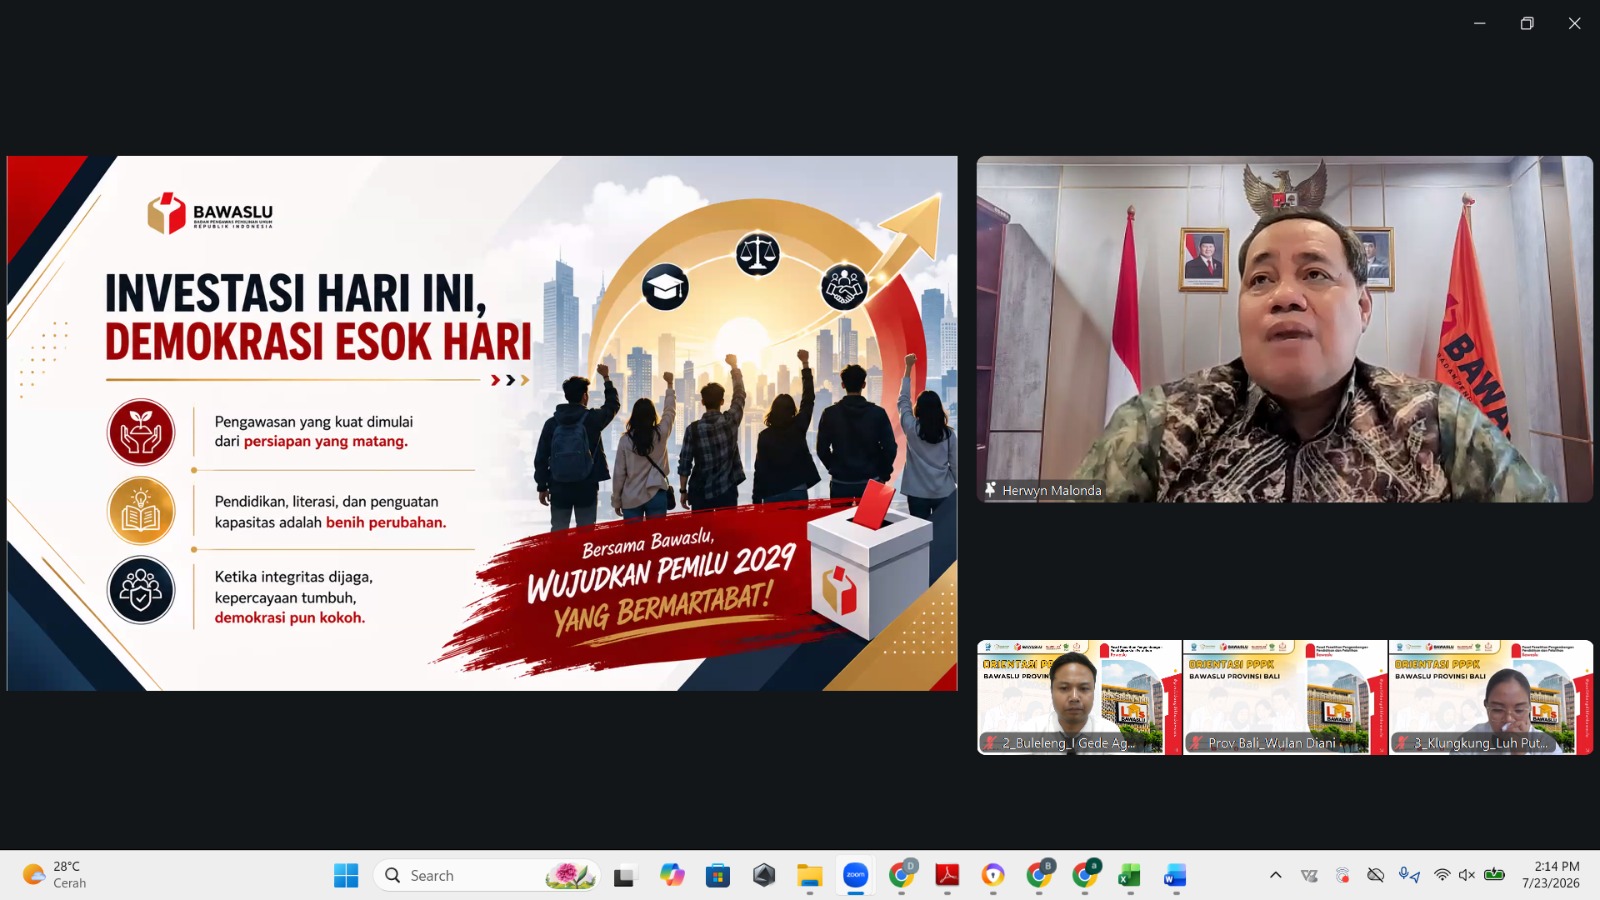1600x900 pixels.
Task: Select the 2_Buleleng_I Gede participant thumbnail
Action: pyautogui.click(x=1079, y=697)
